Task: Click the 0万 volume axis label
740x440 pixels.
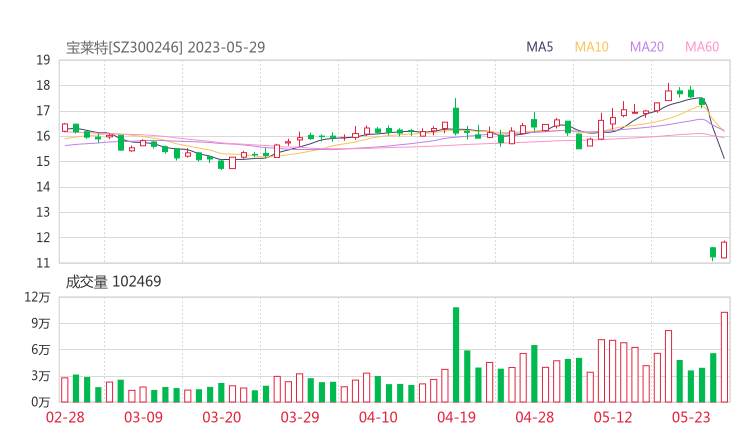Action: click(41, 402)
